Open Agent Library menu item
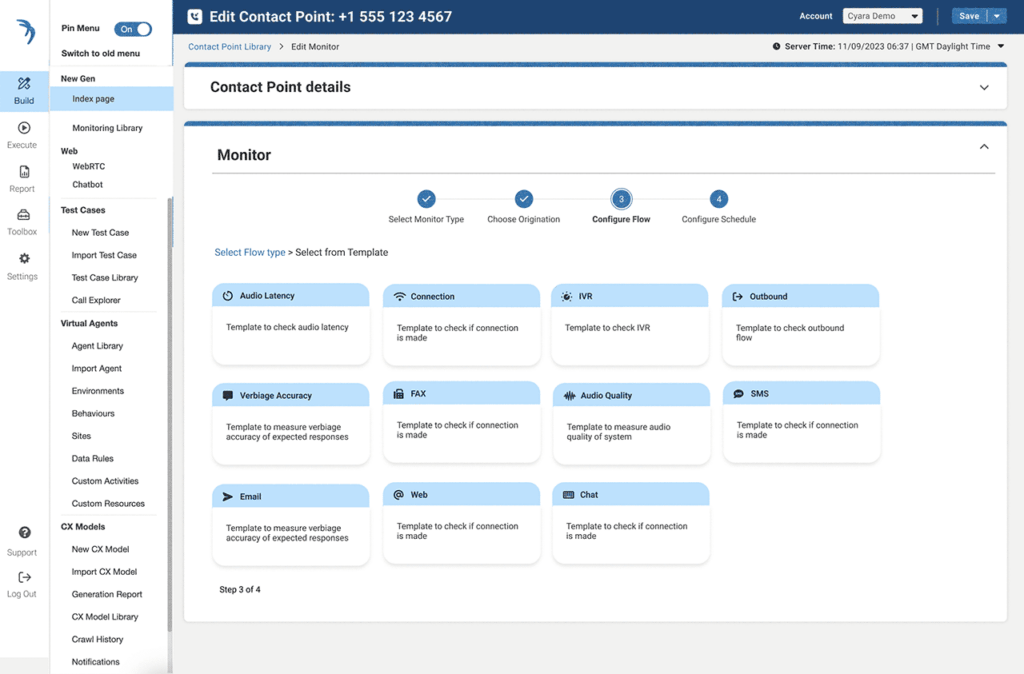This screenshot has width=1024, height=674. [x=97, y=346]
